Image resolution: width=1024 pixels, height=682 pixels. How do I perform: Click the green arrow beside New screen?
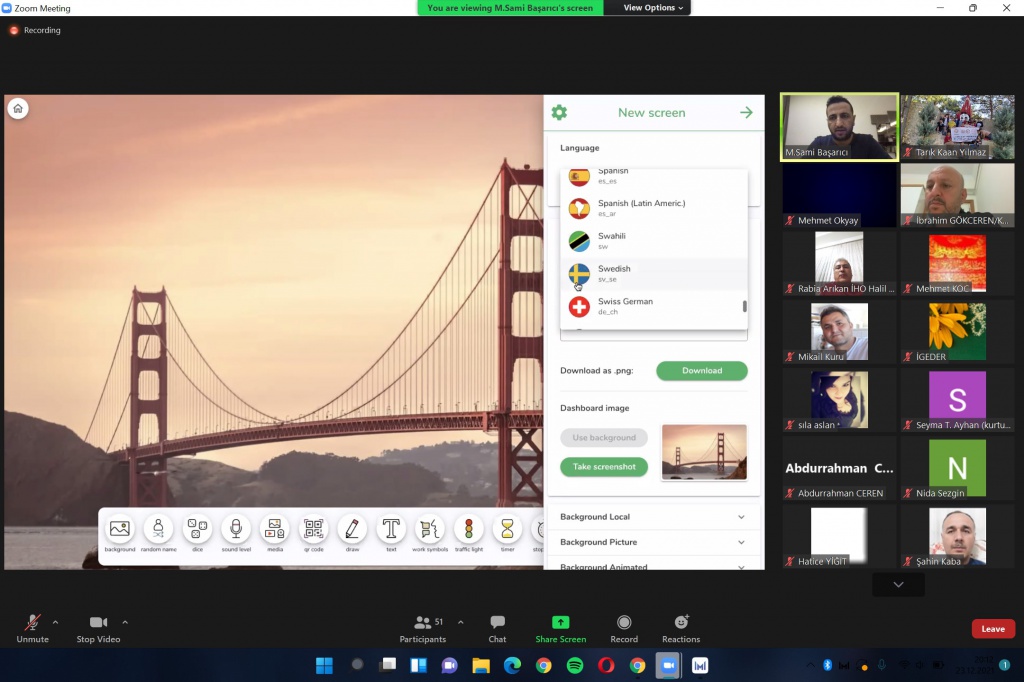tap(746, 112)
